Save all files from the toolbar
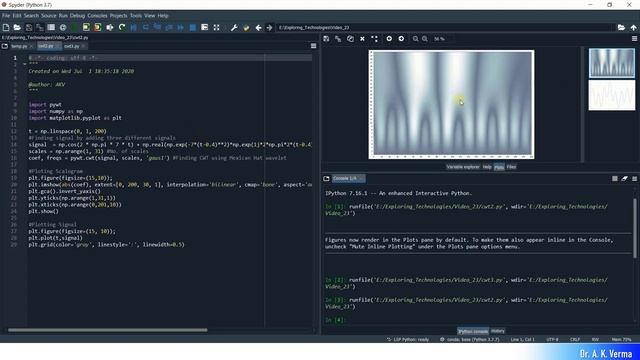The width and height of the screenshot is (640, 360). 40,27
